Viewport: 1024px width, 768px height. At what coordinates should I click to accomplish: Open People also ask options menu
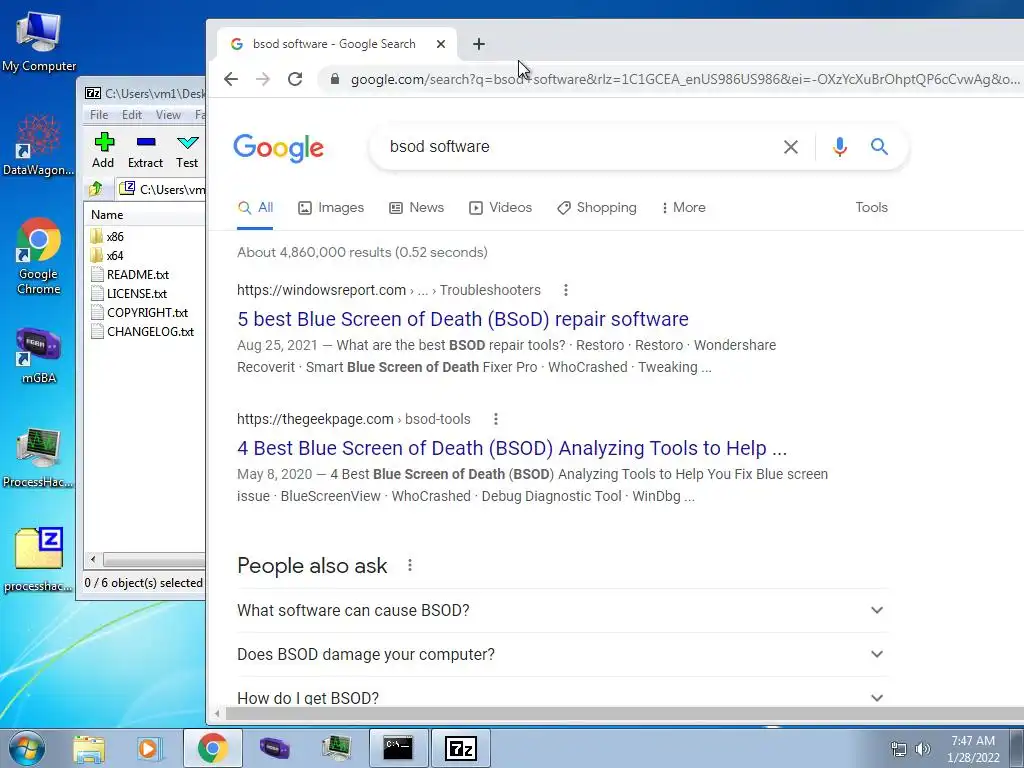[x=409, y=566]
